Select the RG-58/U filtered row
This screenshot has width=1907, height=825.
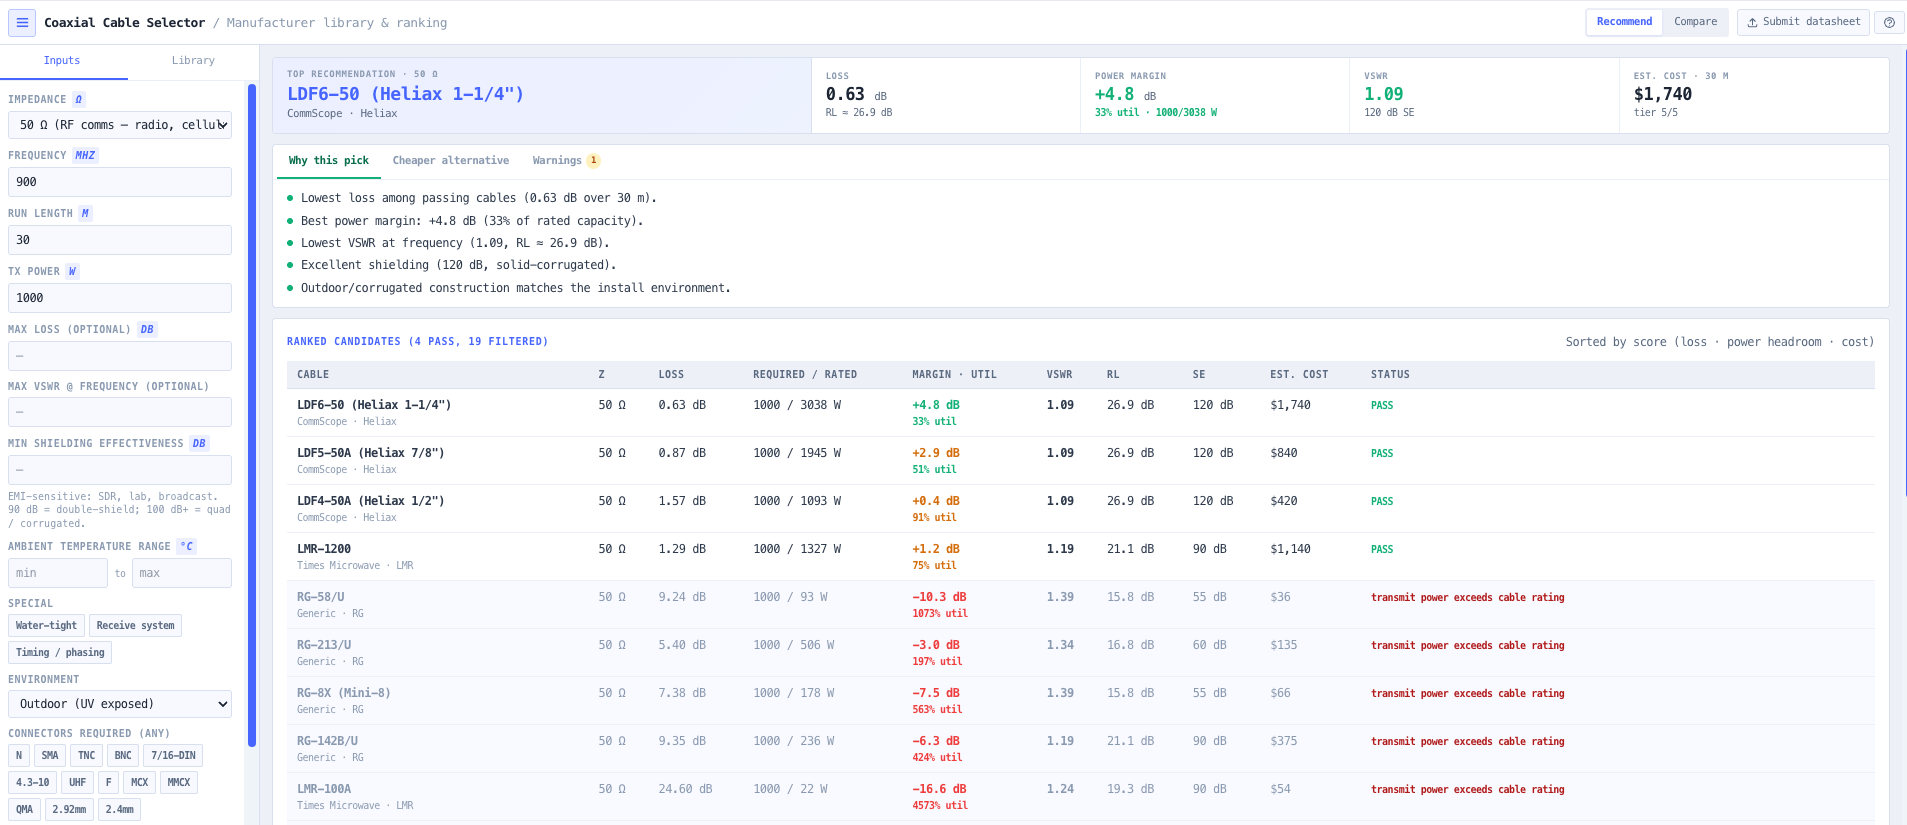click(1081, 605)
